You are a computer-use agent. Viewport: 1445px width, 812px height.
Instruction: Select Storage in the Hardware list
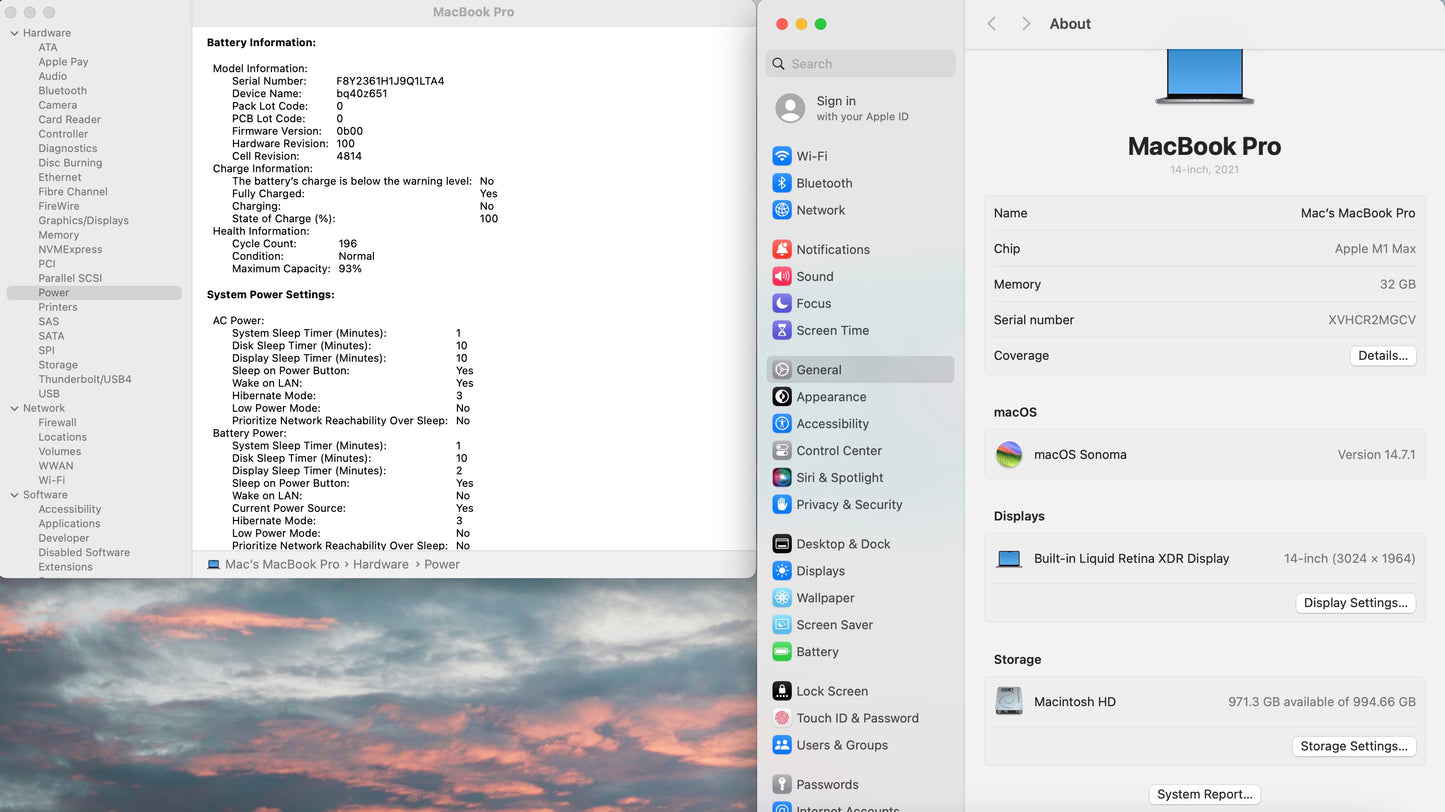[58, 365]
